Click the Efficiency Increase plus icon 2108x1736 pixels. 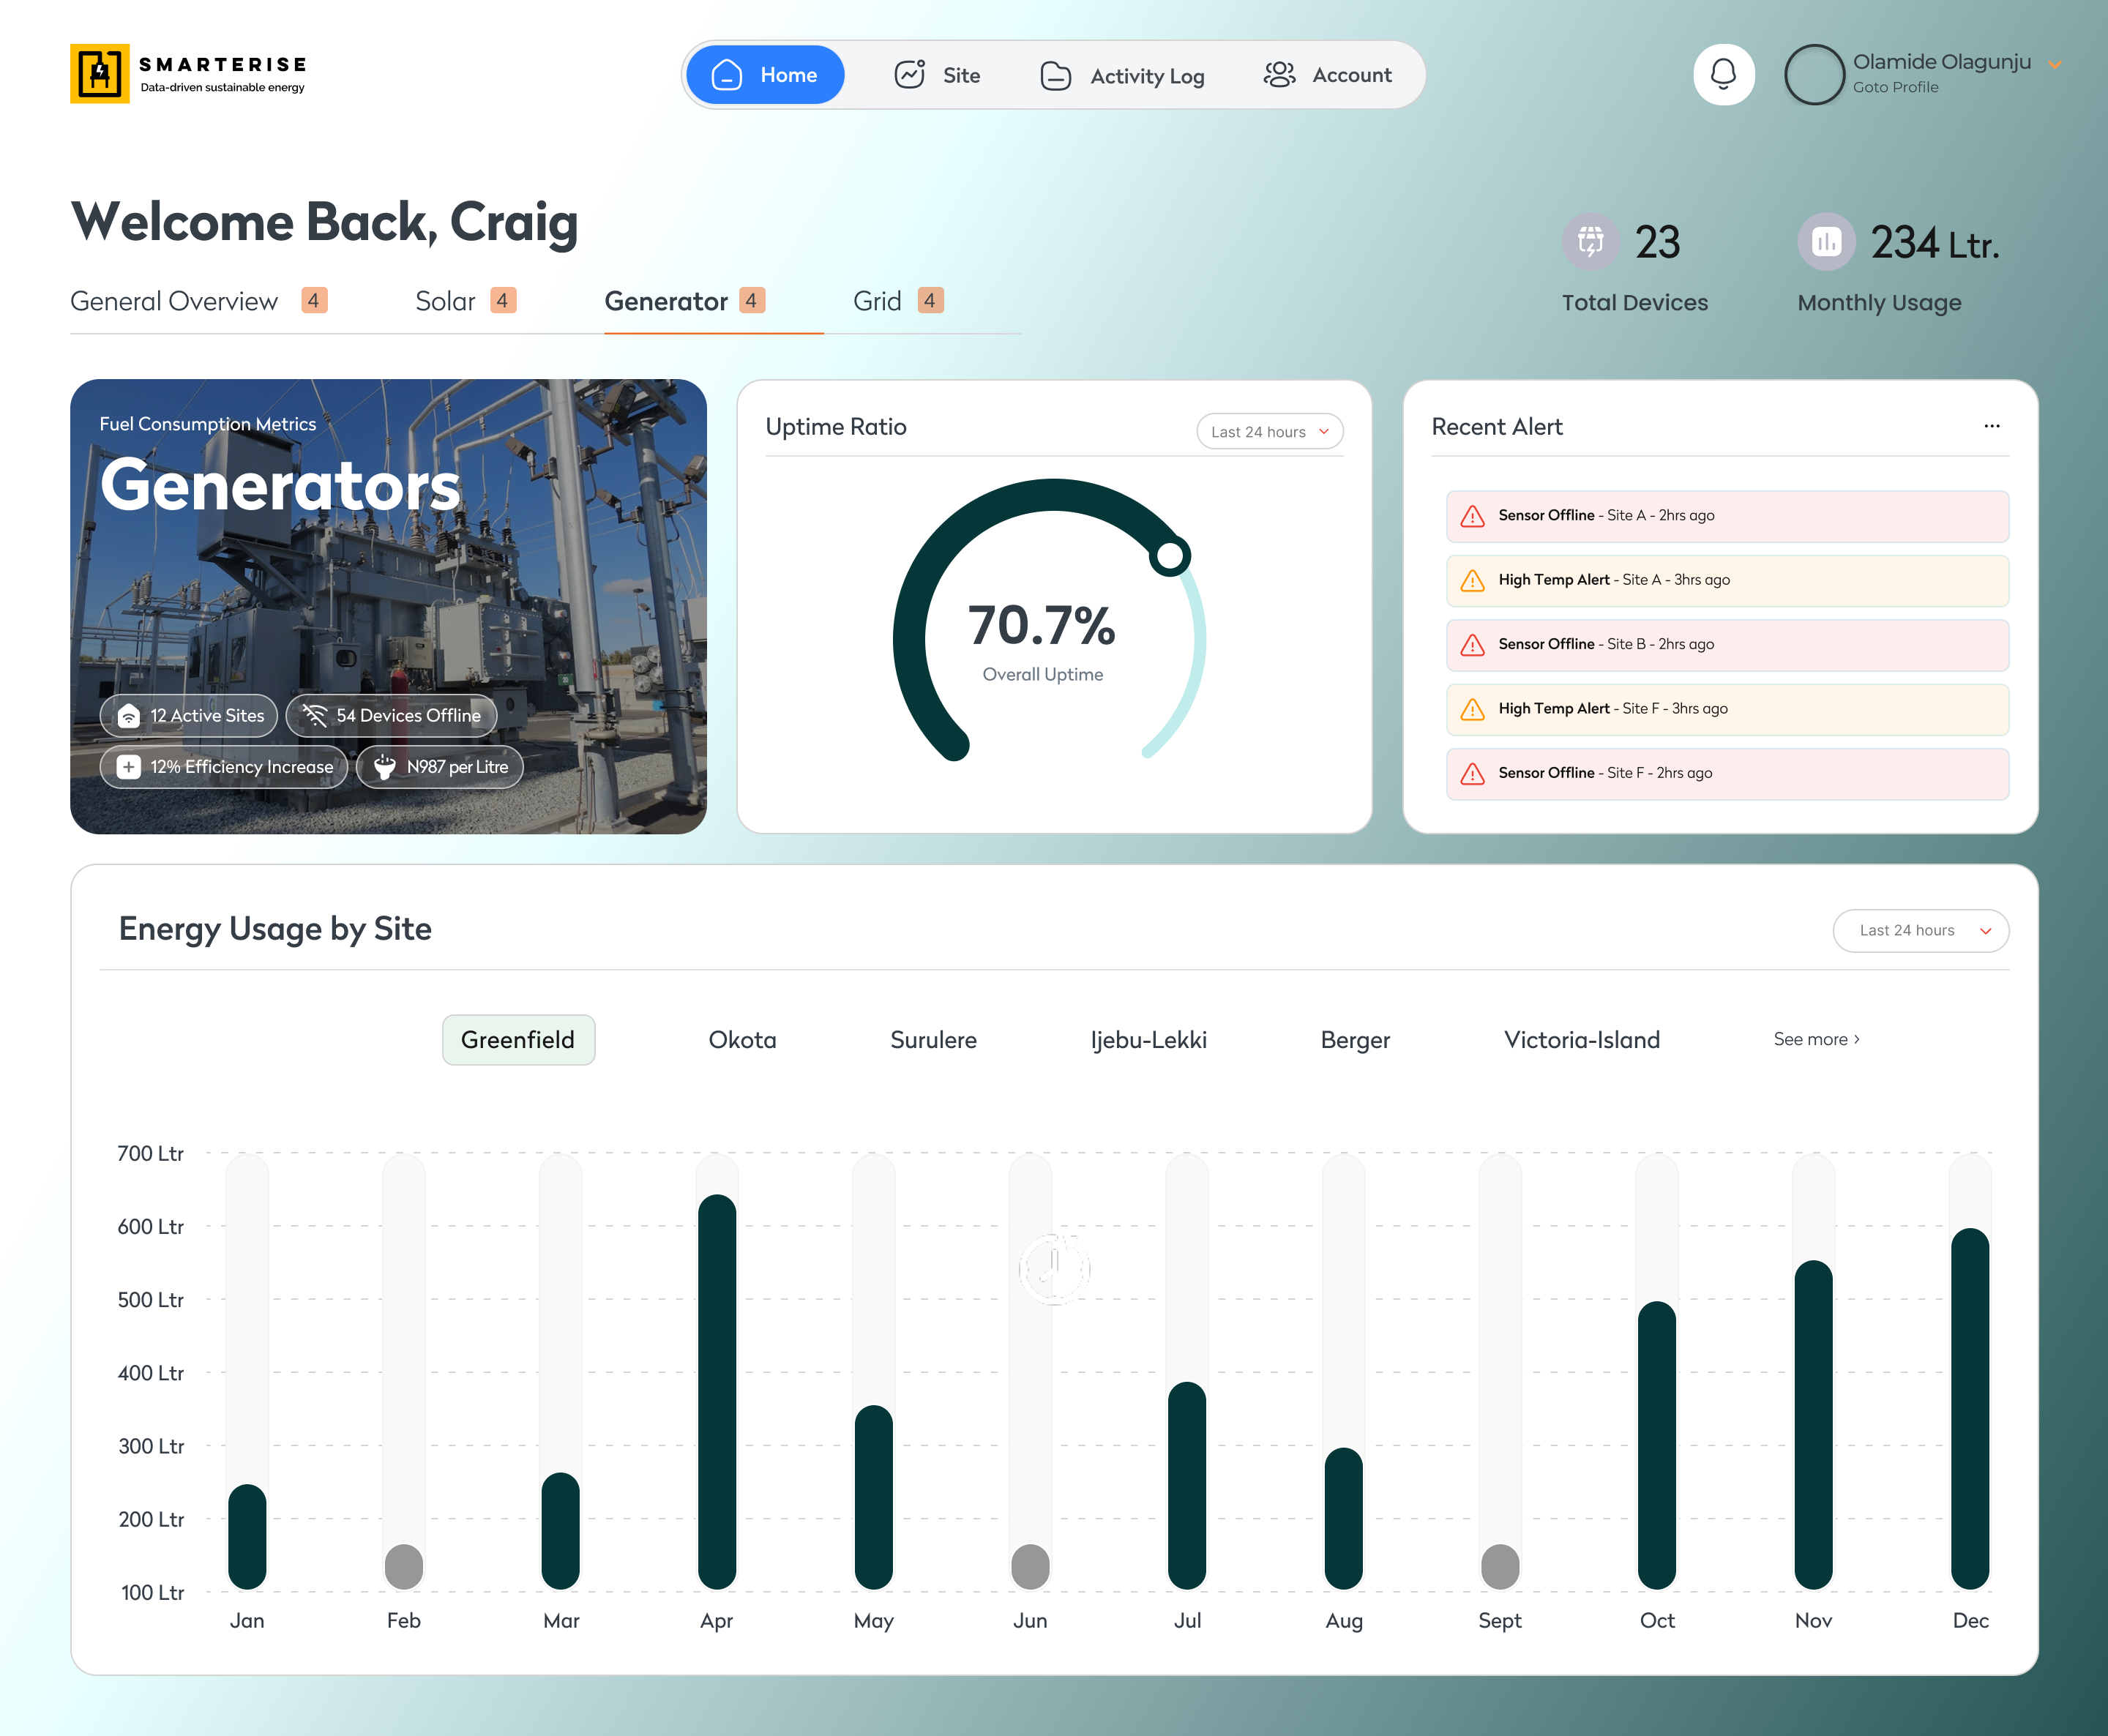(129, 767)
